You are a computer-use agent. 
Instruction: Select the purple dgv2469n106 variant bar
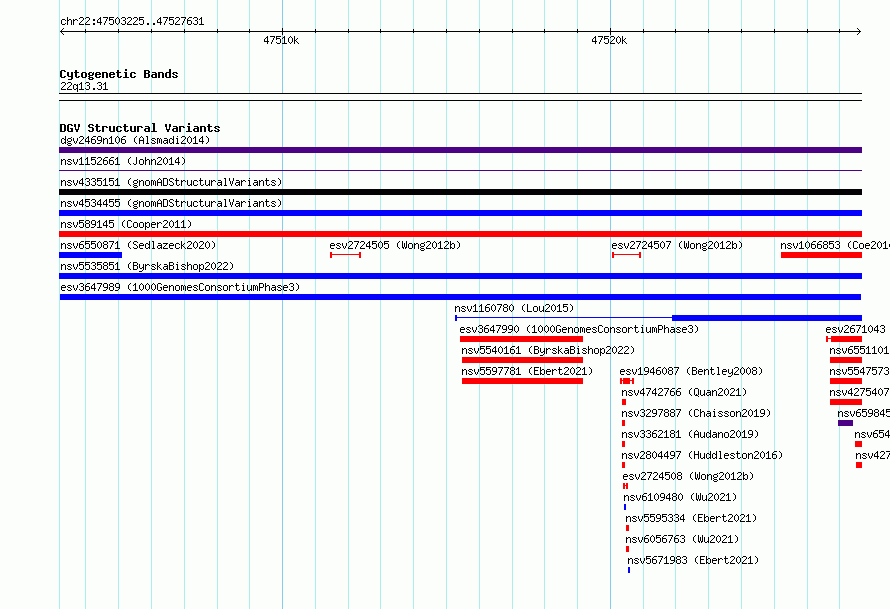(x=460, y=150)
